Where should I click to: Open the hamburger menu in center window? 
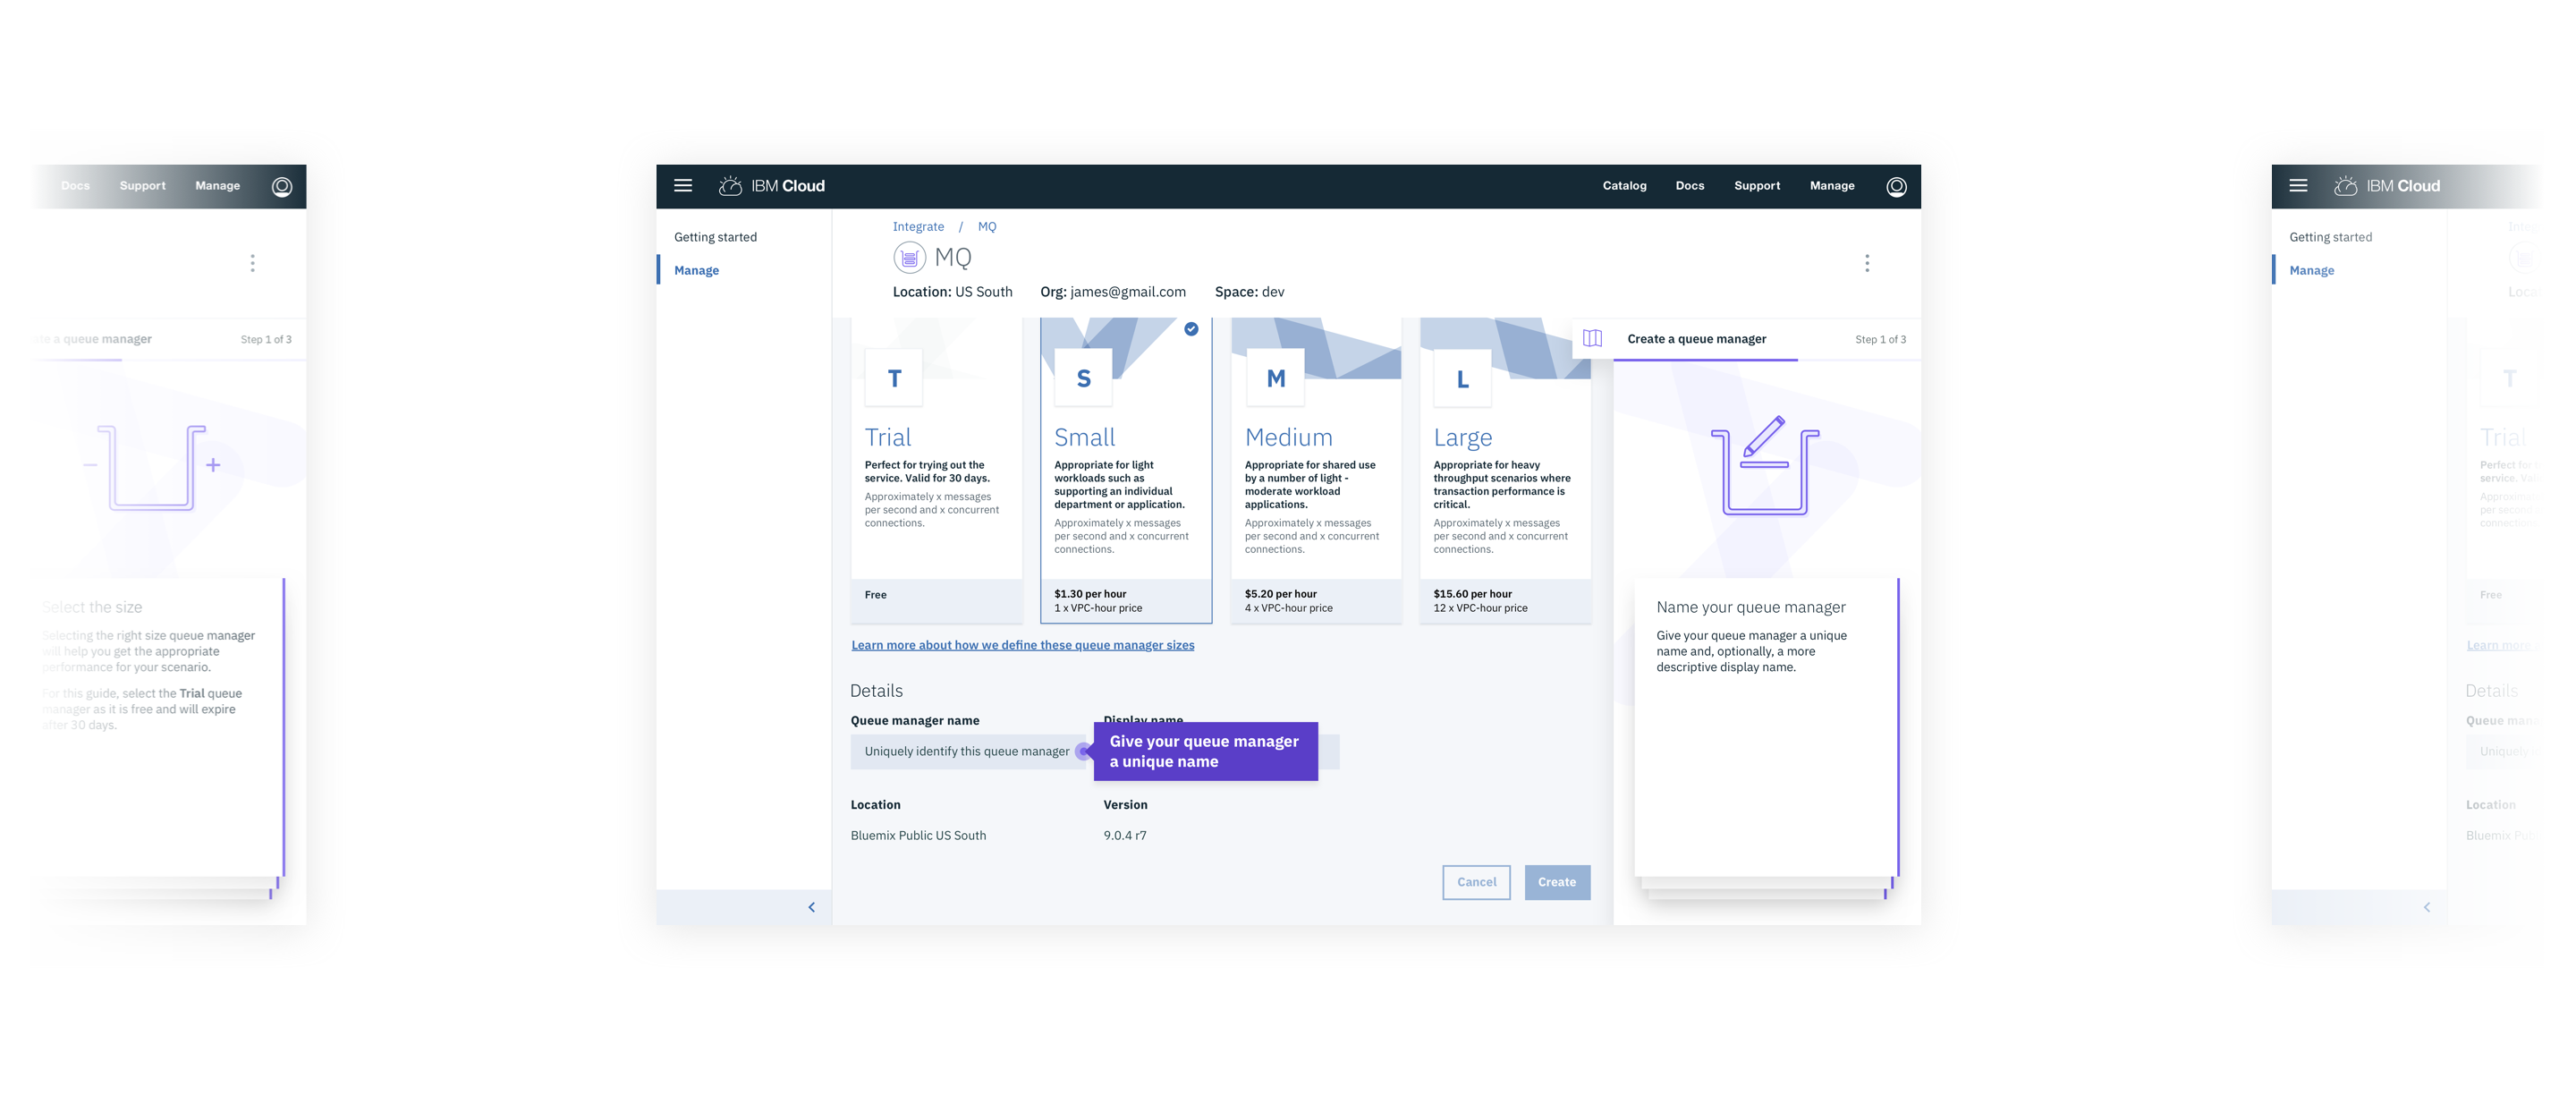tap(683, 186)
